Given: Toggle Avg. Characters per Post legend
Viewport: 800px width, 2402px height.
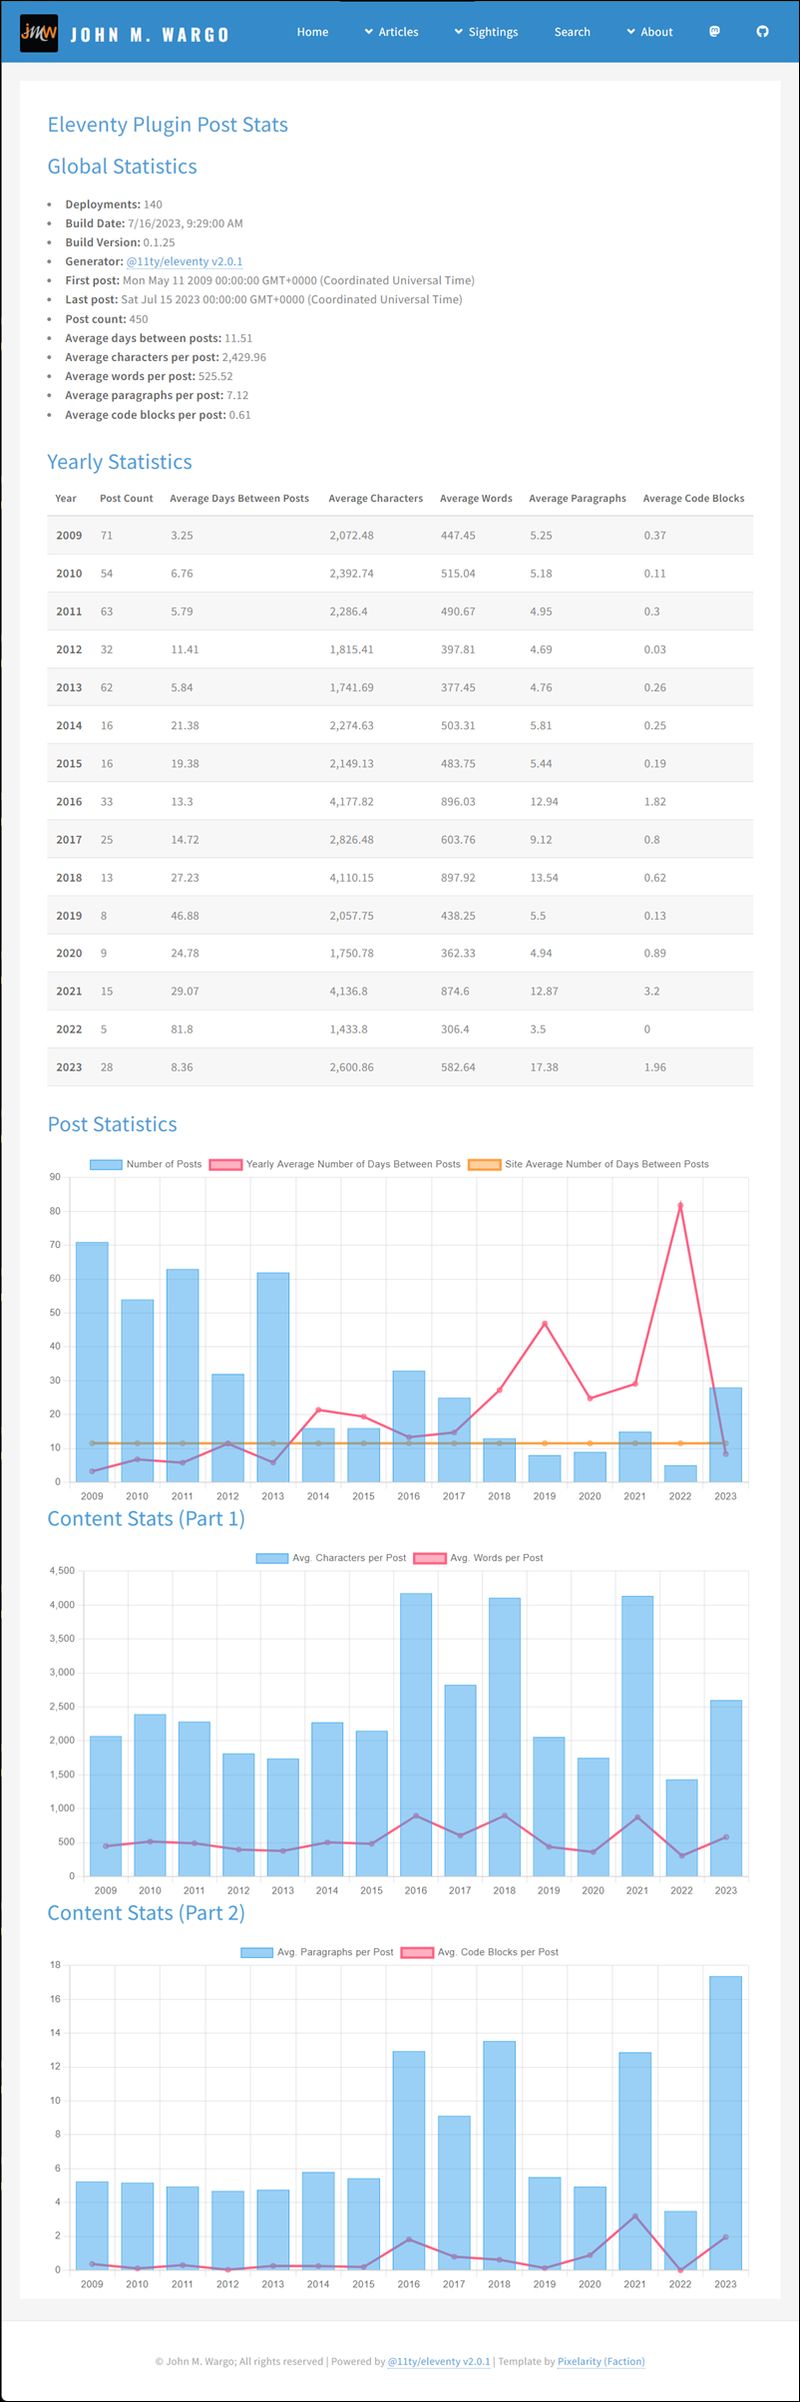Looking at the screenshot, I should tap(331, 1558).
